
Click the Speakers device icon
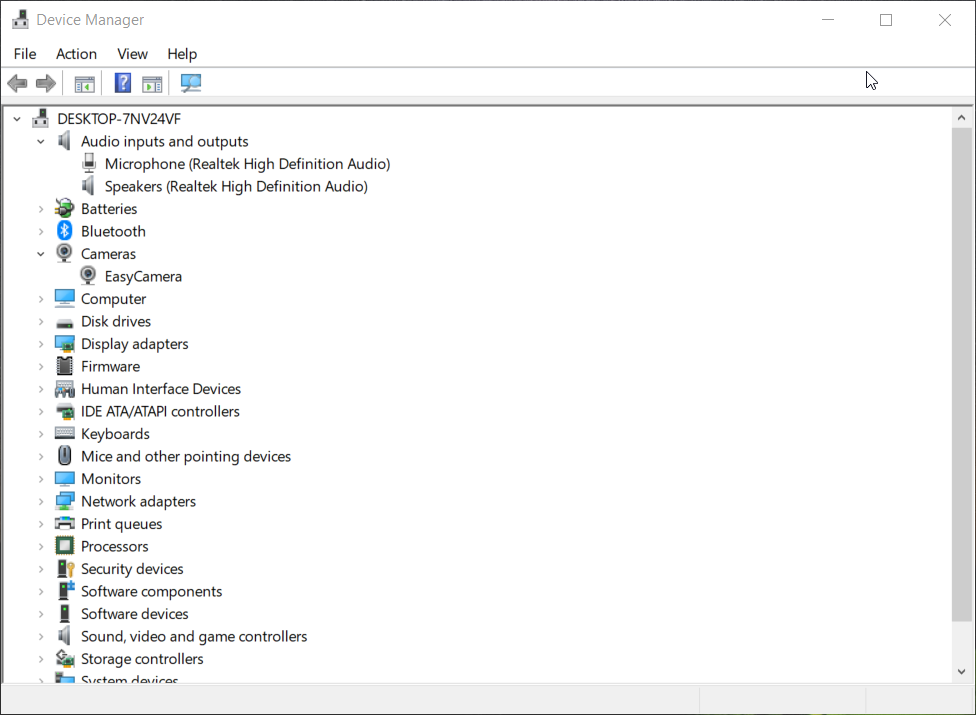coord(88,185)
